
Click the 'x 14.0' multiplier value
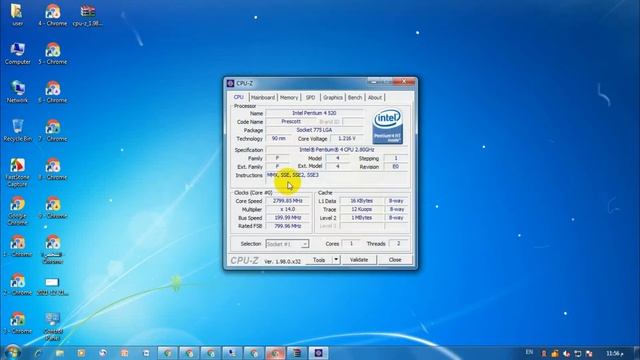288,209
